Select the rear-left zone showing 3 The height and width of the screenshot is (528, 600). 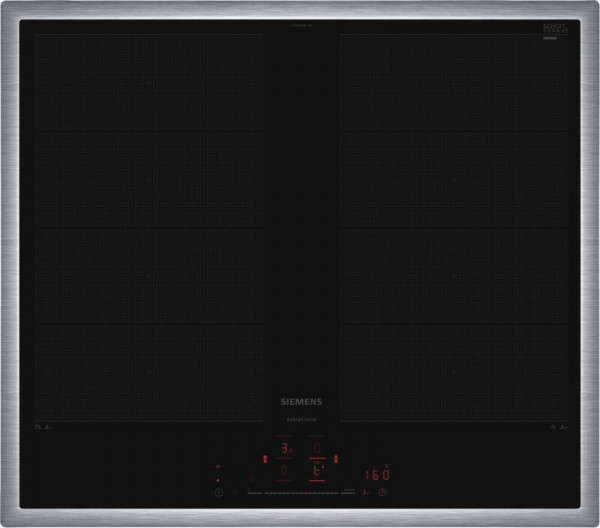[286, 449]
